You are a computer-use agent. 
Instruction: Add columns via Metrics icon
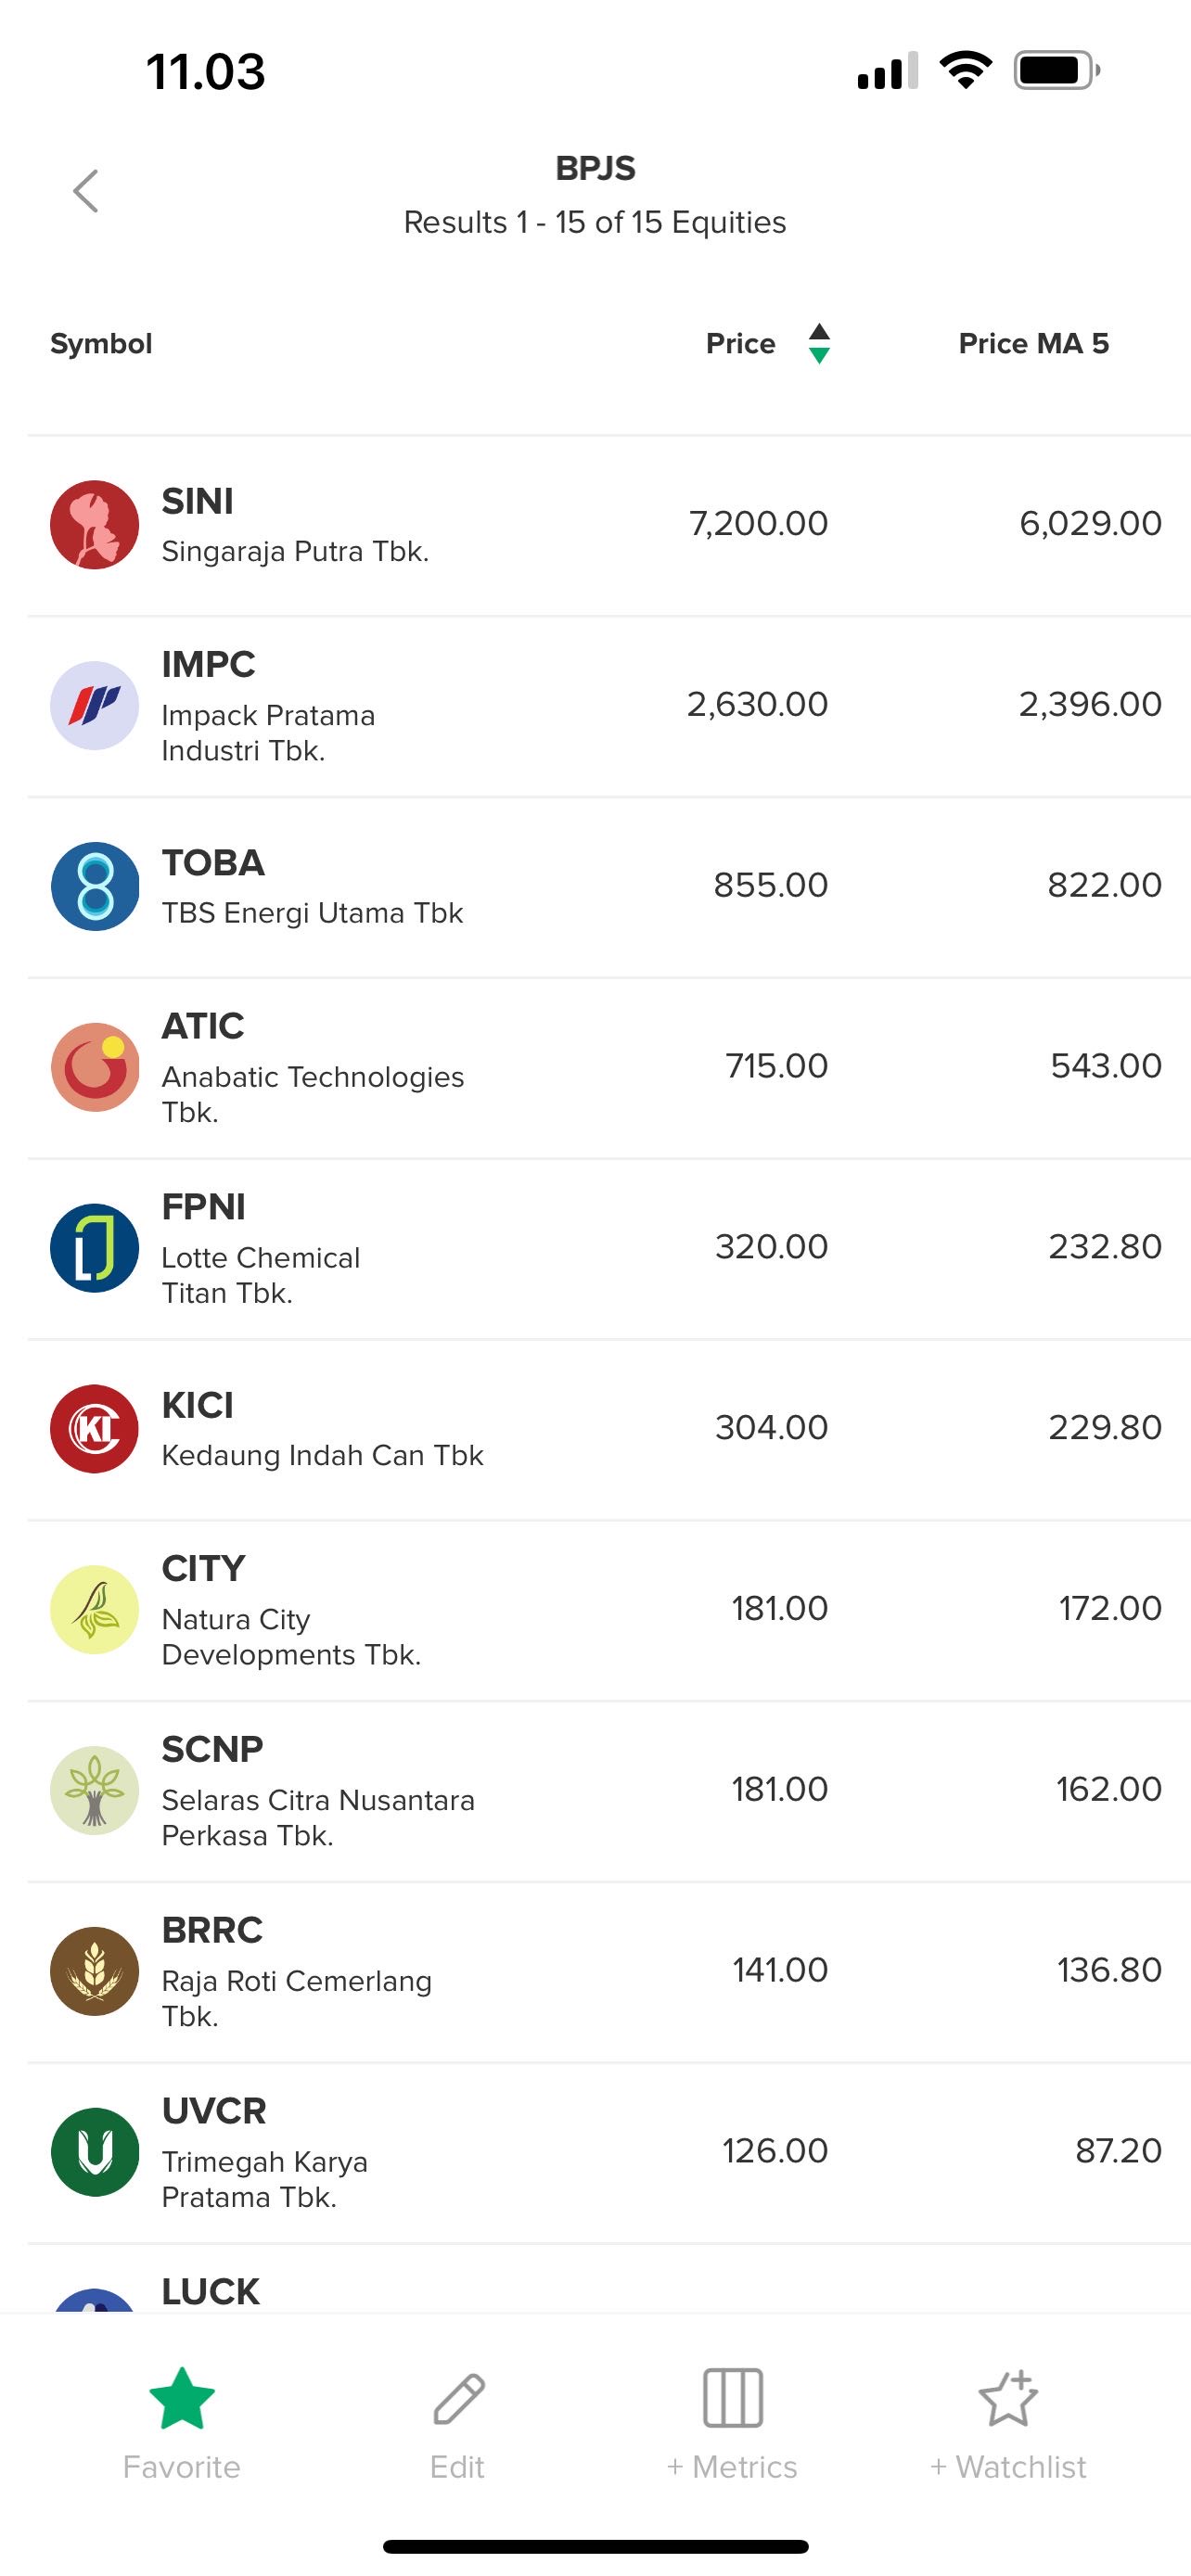tap(732, 2399)
